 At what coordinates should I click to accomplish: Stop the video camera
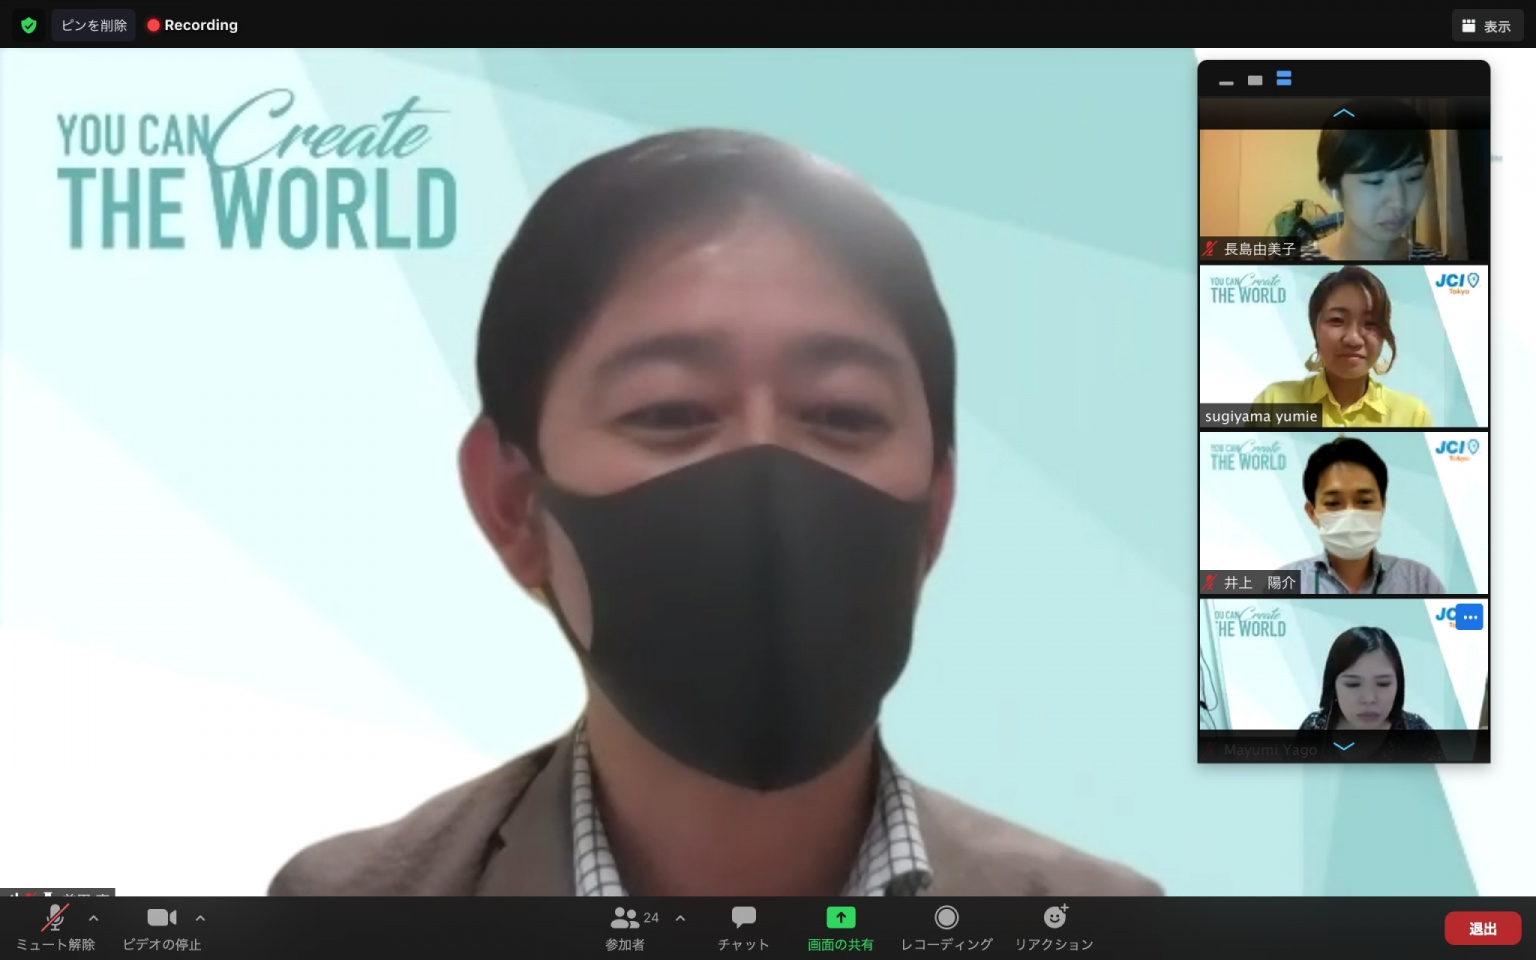[x=161, y=917]
